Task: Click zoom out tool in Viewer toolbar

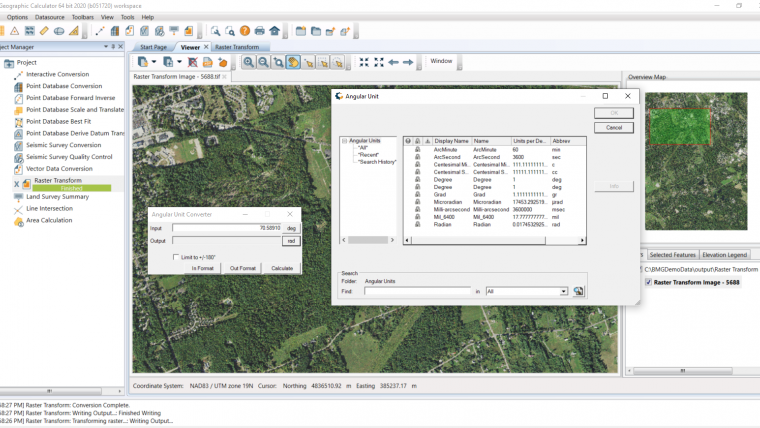Action: [263, 62]
